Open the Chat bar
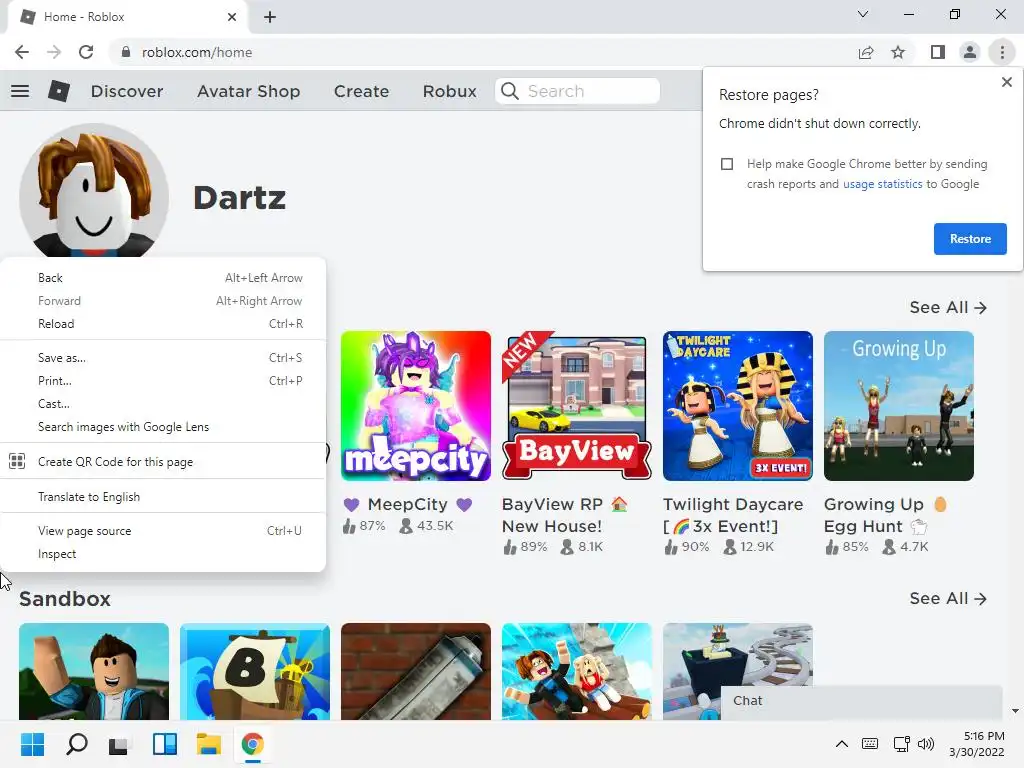This screenshot has width=1024, height=768. tap(861, 701)
